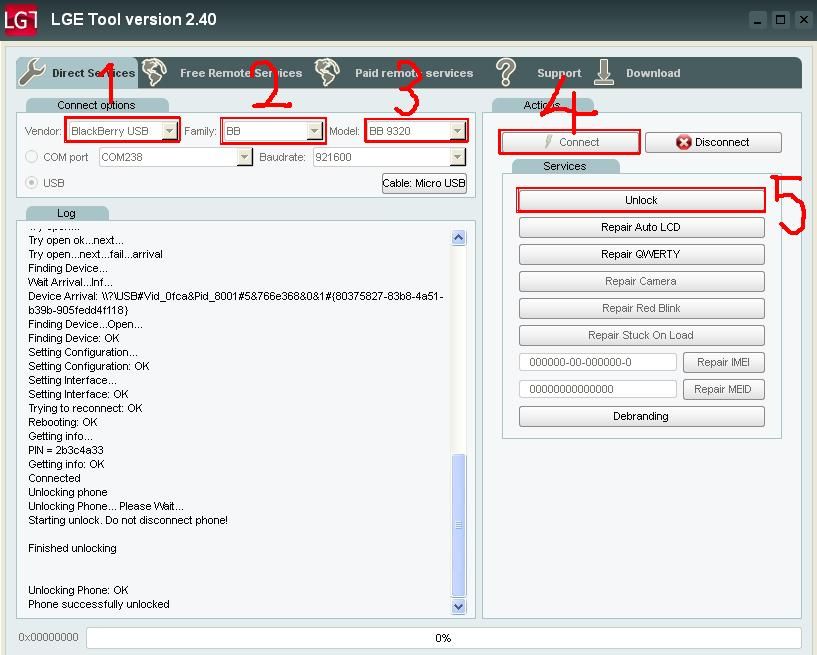Open the Family dropdown showing BB
This screenshot has width=817, height=655.
click(314, 131)
